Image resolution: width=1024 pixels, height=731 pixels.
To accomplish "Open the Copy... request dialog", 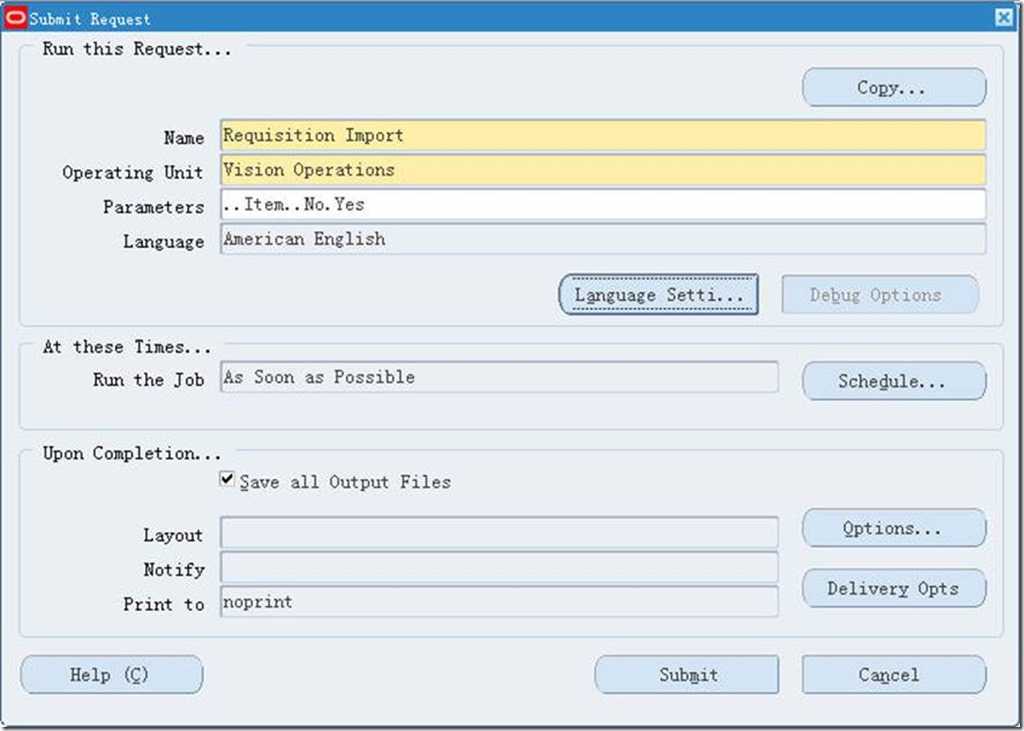I will 894,88.
